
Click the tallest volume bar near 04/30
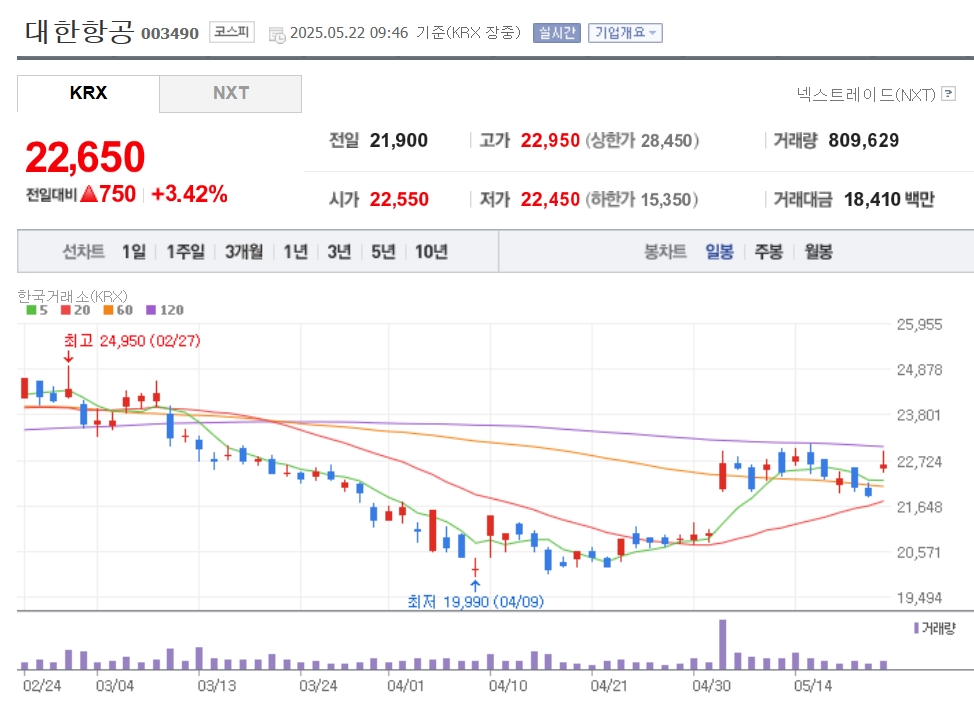click(722, 644)
